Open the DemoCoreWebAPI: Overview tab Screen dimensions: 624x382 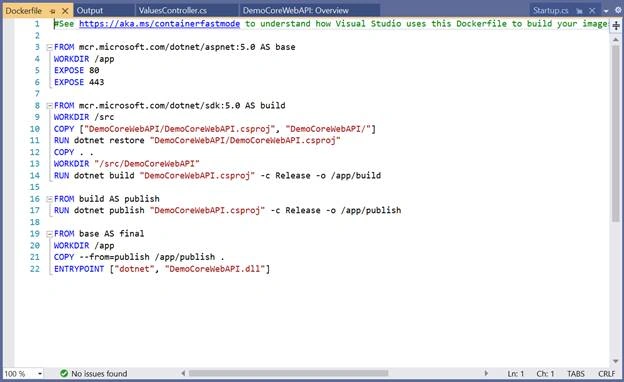click(296, 11)
